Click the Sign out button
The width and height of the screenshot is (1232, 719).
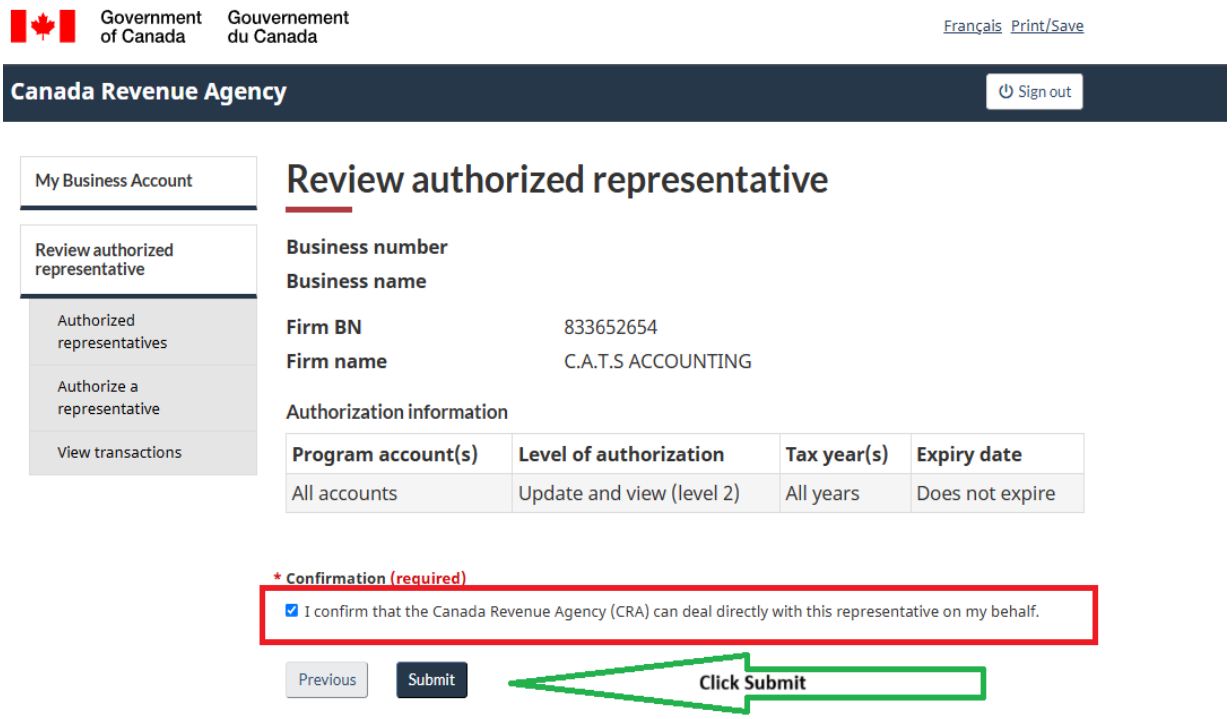[x=1034, y=92]
